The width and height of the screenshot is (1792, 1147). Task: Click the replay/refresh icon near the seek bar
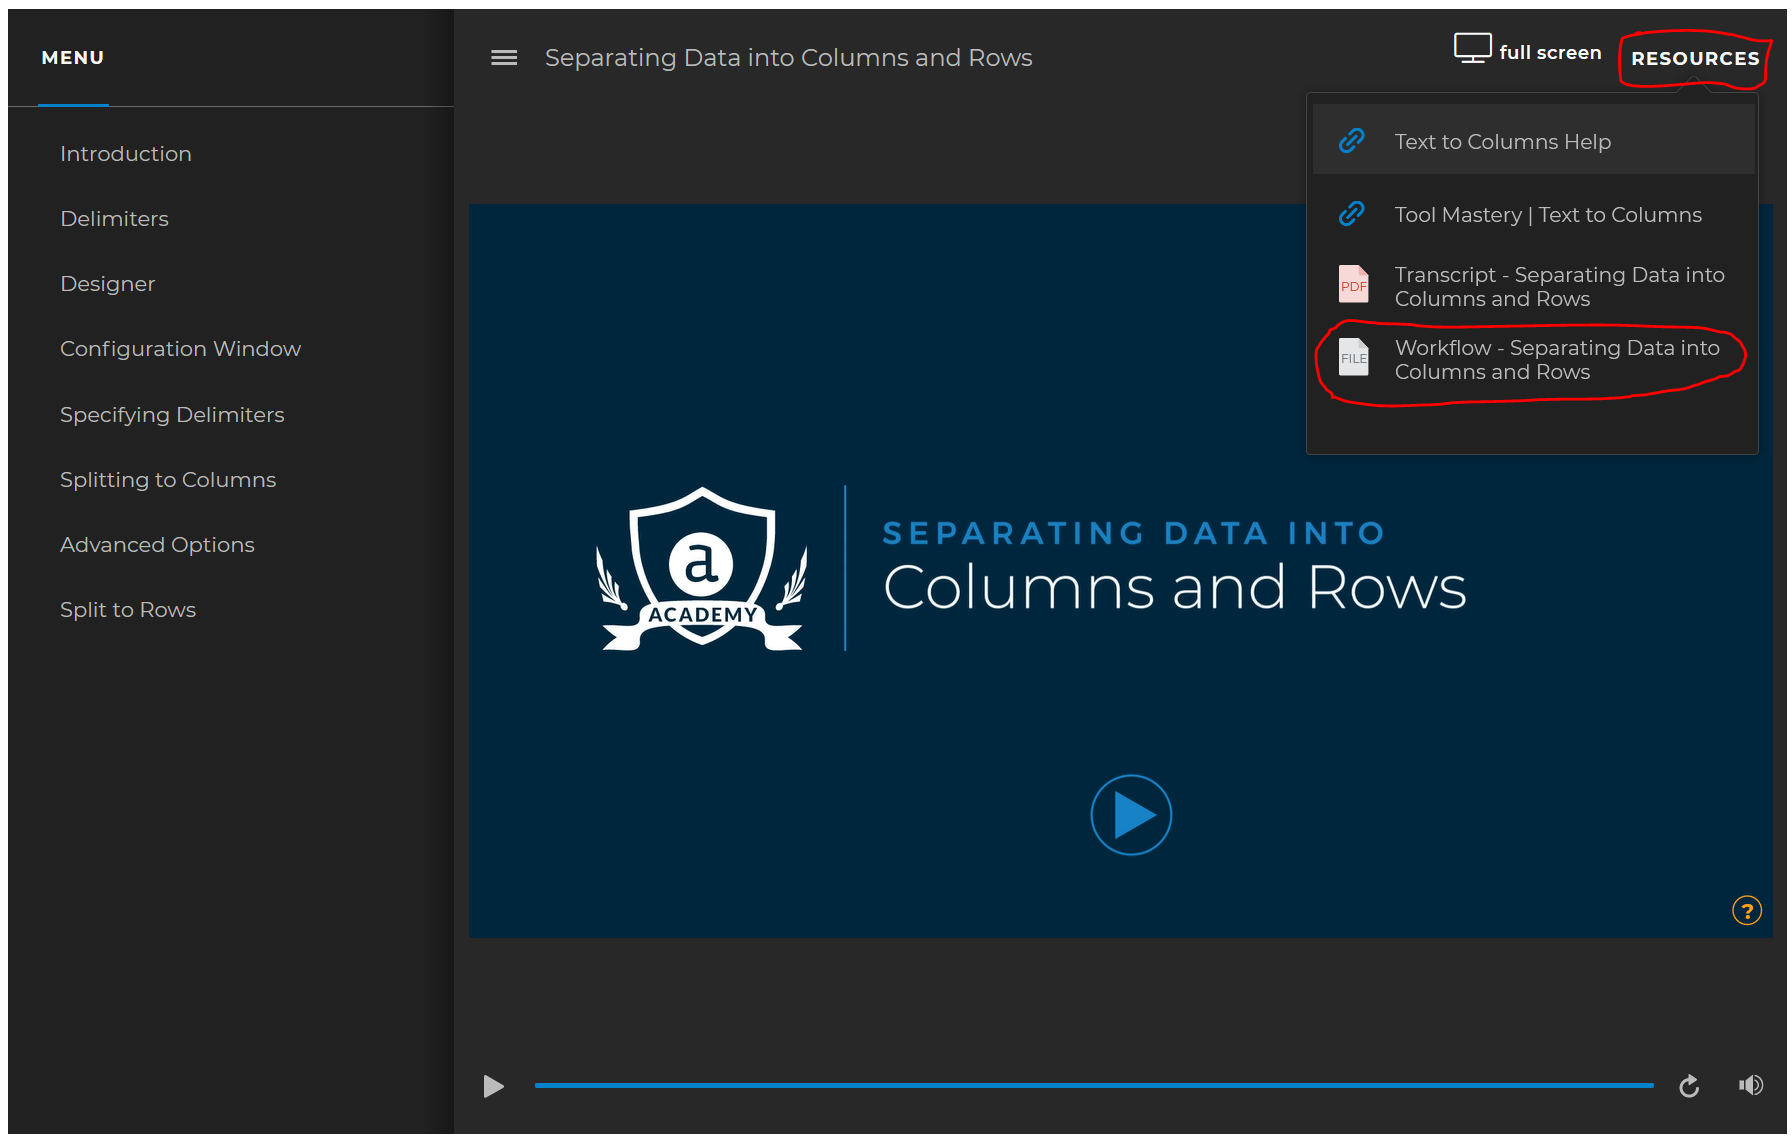click(x=1689, y=1086)
